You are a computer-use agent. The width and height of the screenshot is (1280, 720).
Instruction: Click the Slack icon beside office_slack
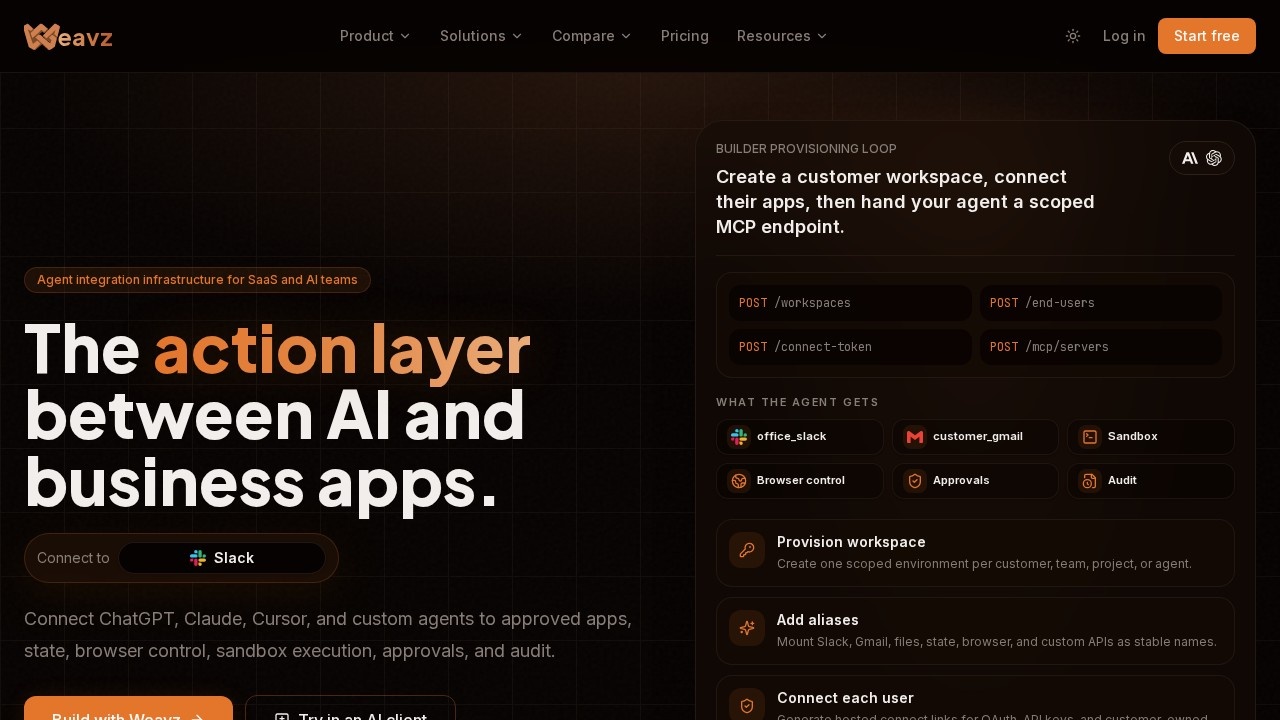click(x=739, y=437)
